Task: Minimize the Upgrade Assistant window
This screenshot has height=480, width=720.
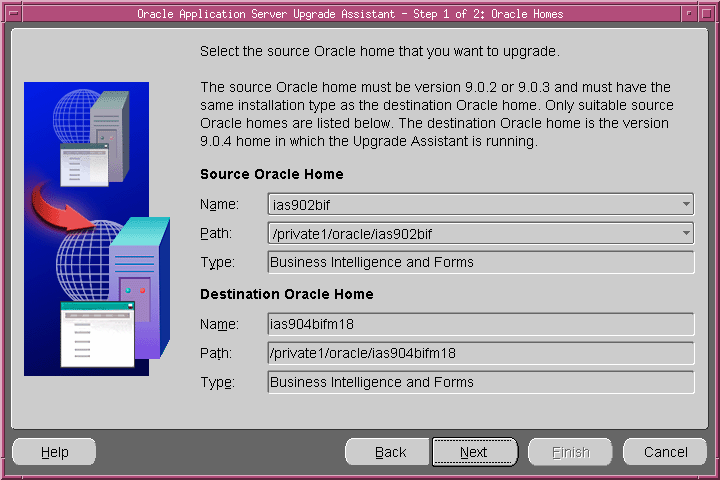Action: [689, 13]
